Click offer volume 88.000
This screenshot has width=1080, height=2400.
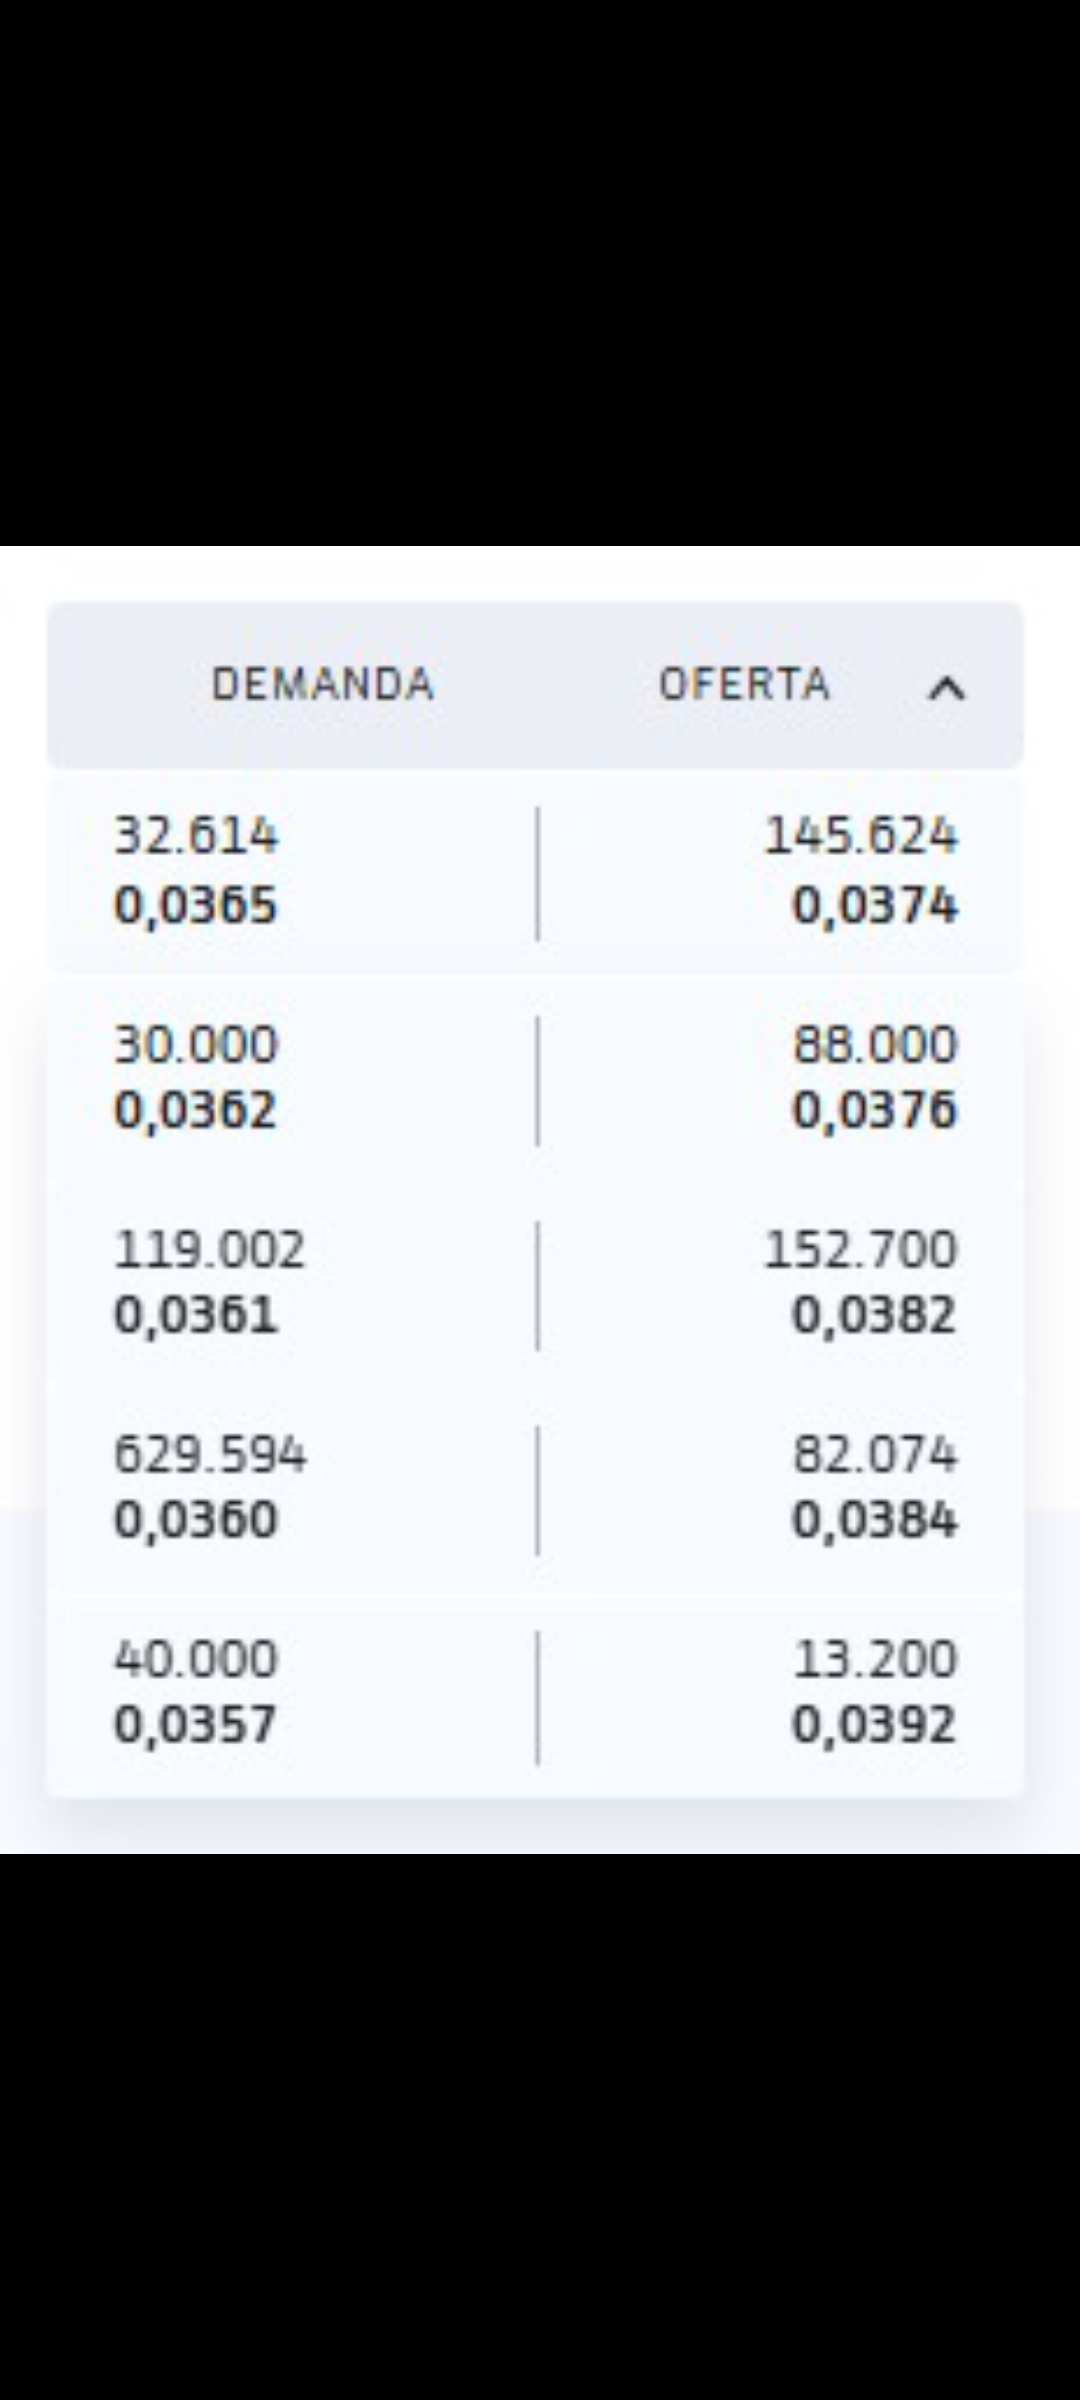click(x=875, y=1045)
